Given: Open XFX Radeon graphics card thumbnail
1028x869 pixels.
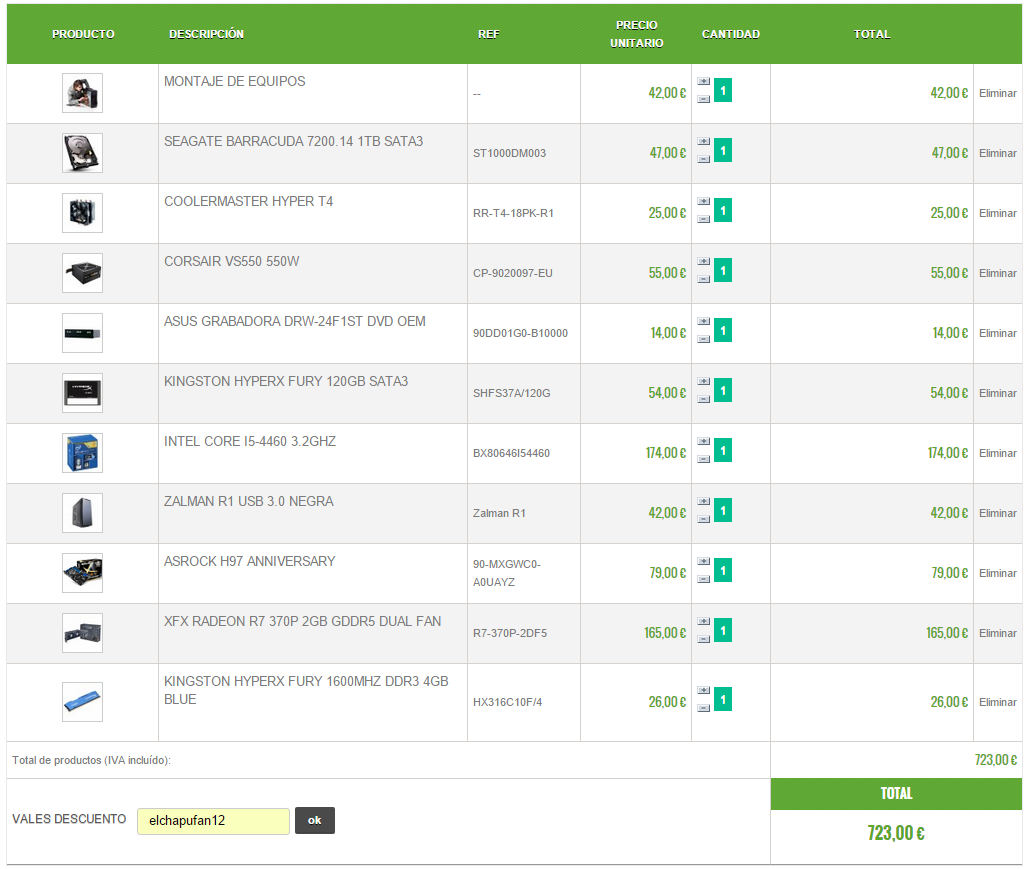Looking at the screenshot, I should (x=83, y=633).
